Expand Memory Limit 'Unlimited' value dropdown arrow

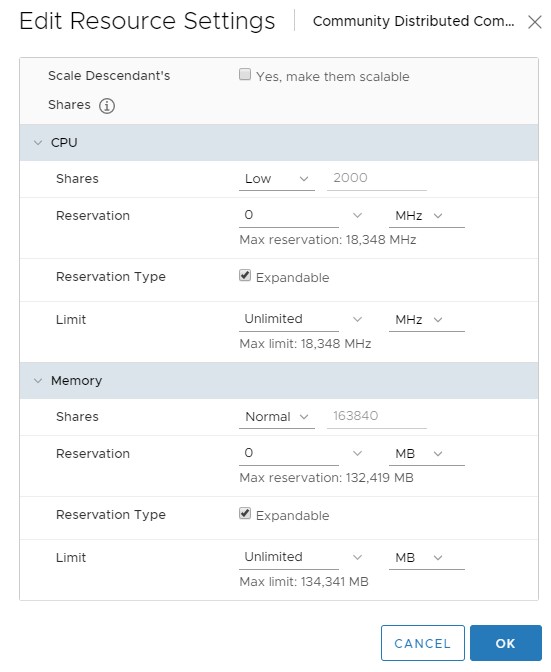pos(357,558)
